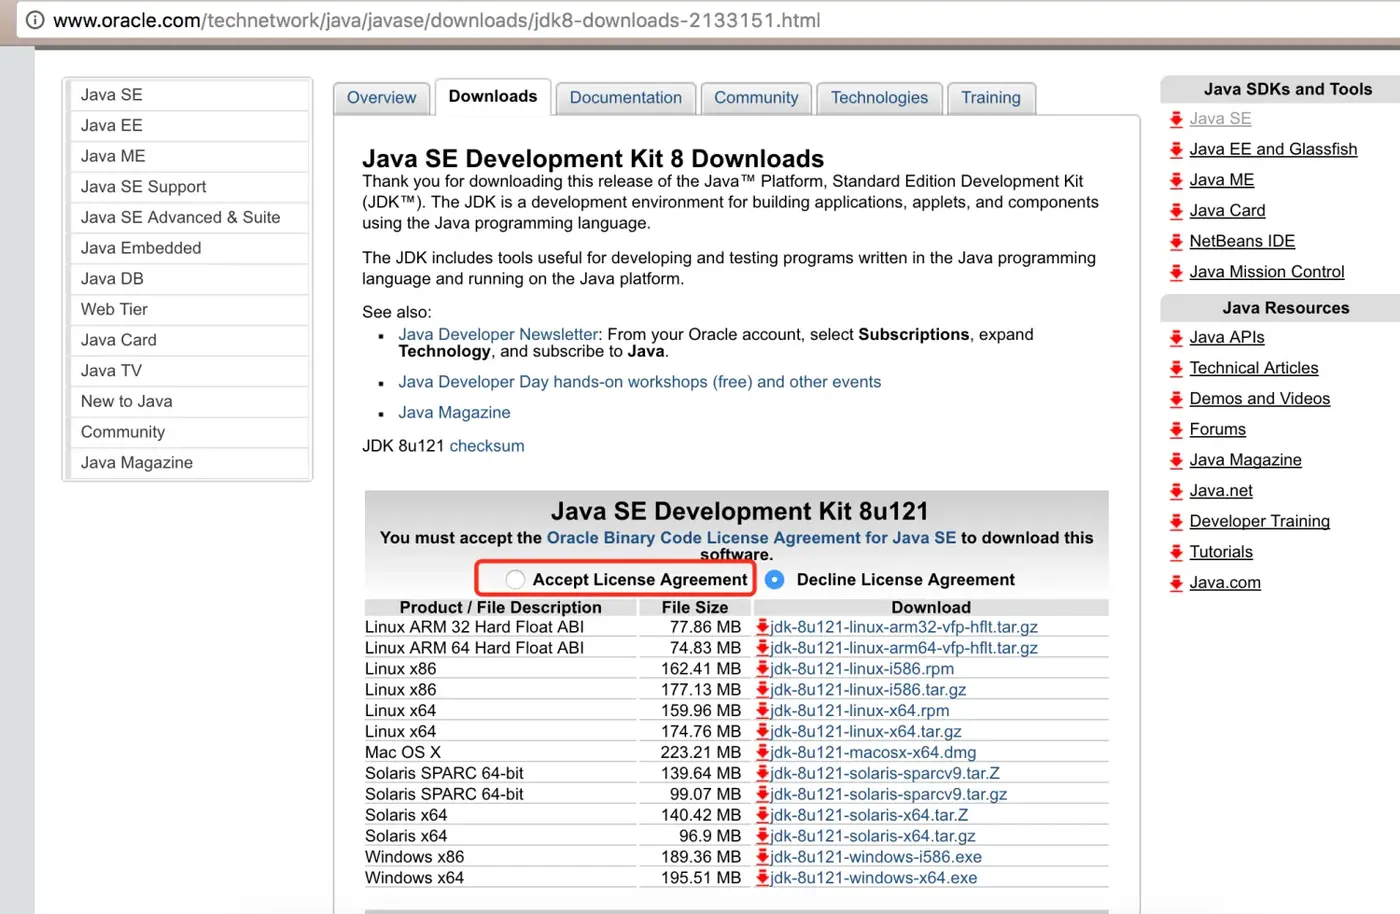Open the Java Developer Newsletter link
This screenshot has width=1400, height=914.
[498, 335]
